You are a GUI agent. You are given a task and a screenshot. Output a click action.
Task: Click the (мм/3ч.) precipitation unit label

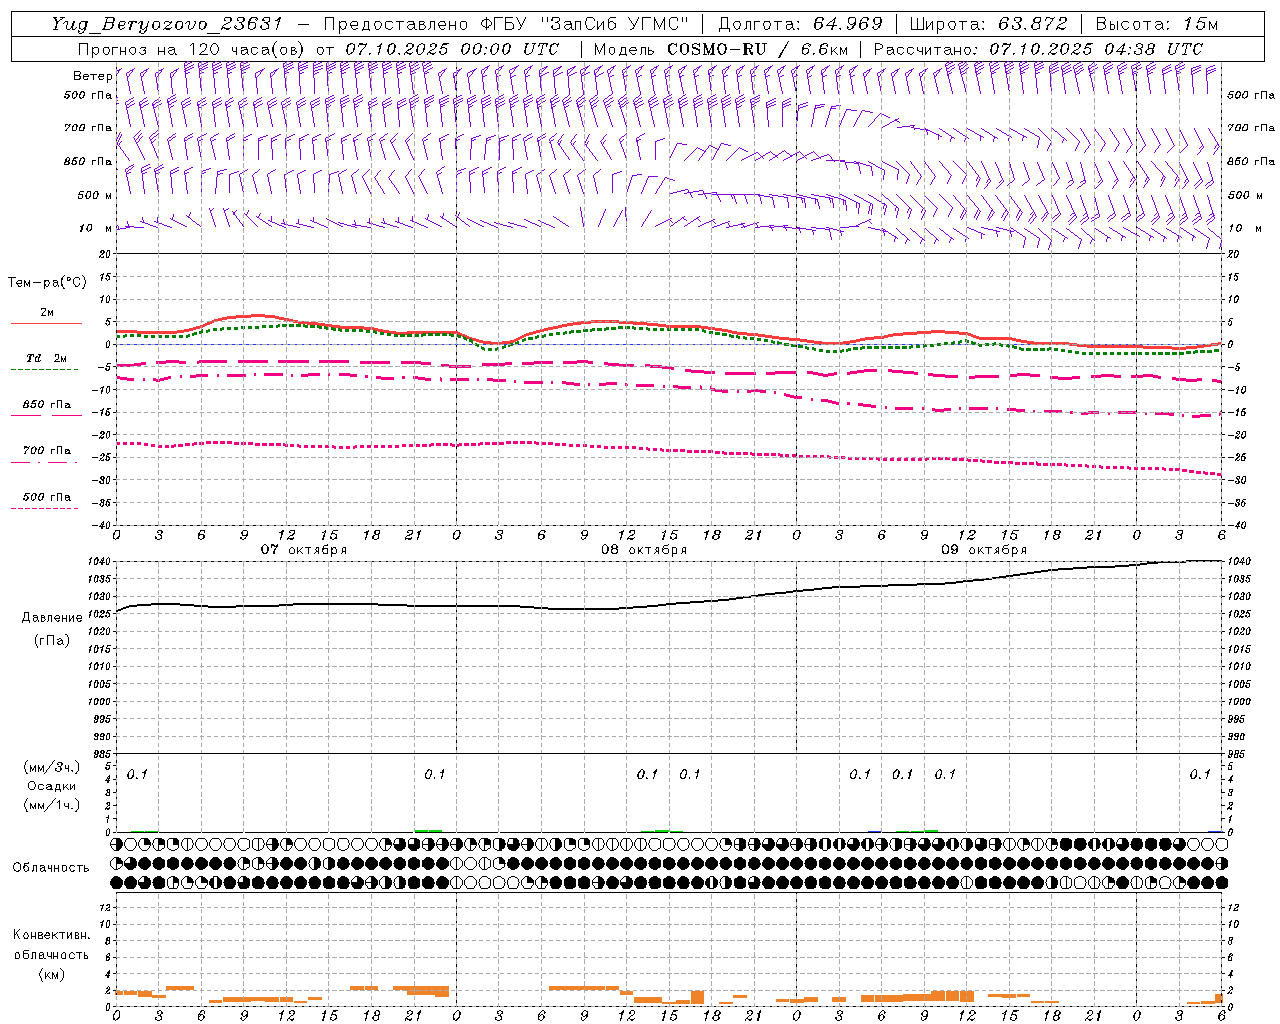pos(51,768)
